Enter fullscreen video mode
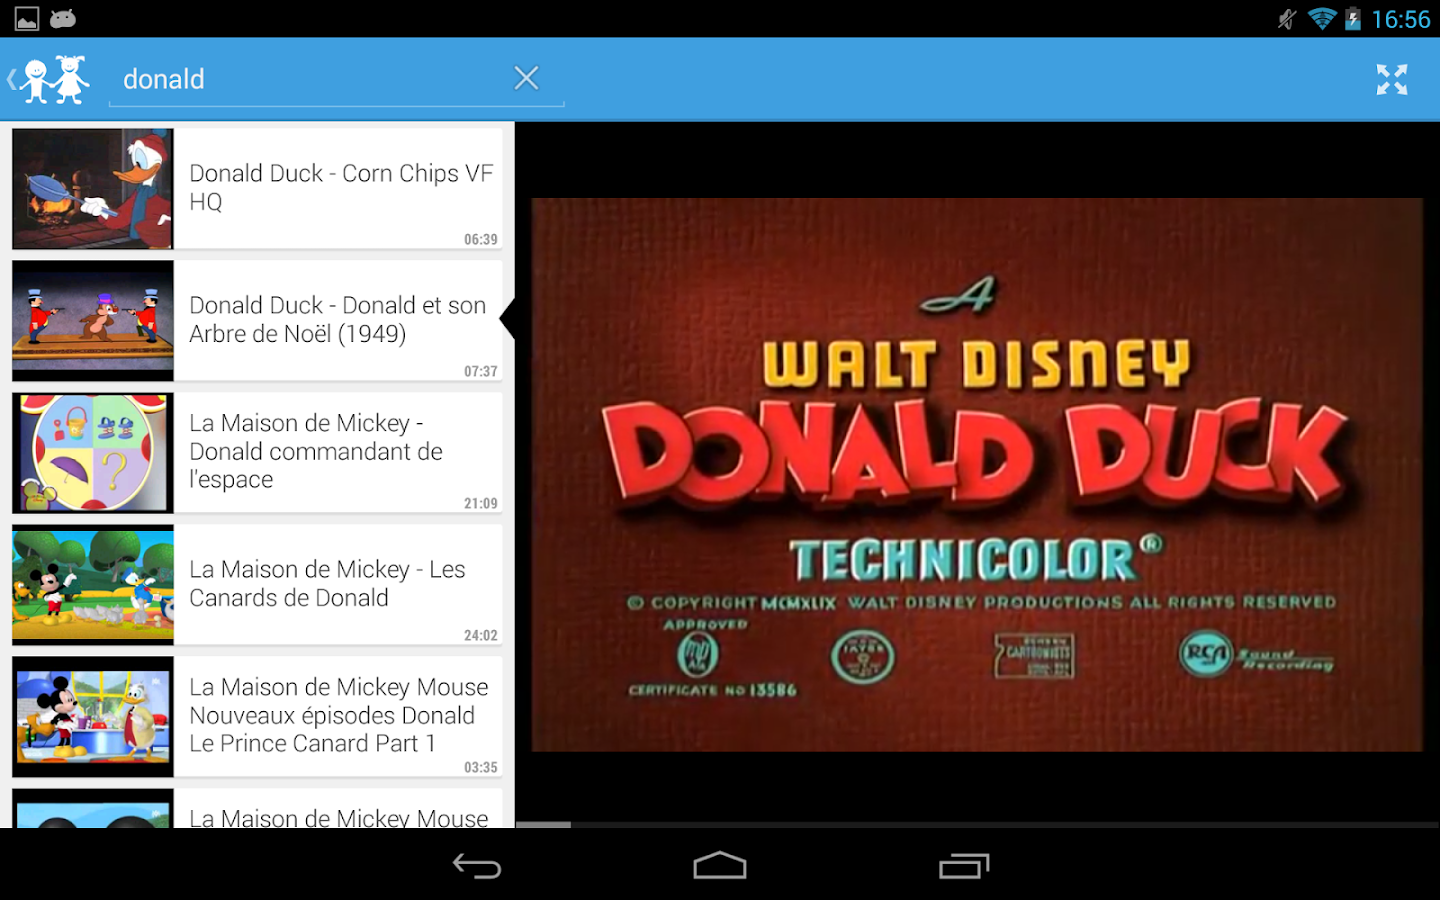The width and height of the screenshot is (1440, 900). [1391, 79]
